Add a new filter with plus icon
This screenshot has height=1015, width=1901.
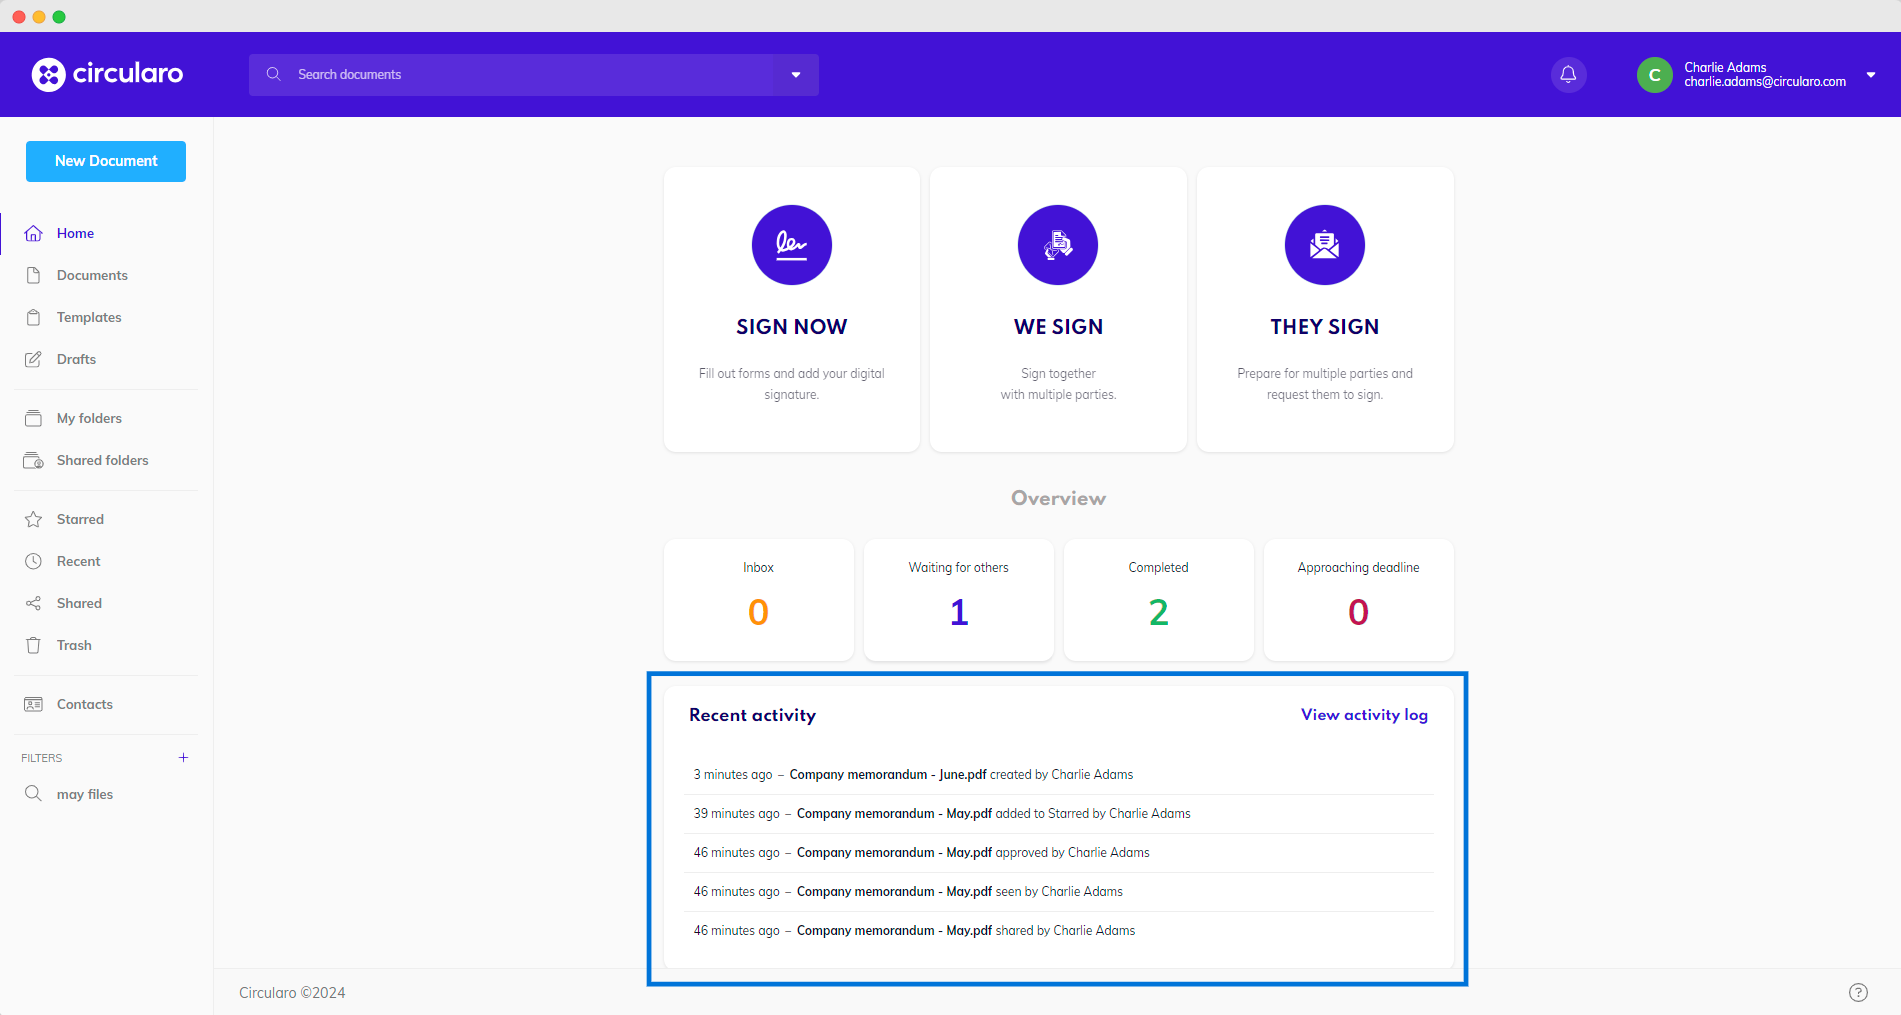coord(183,758)
